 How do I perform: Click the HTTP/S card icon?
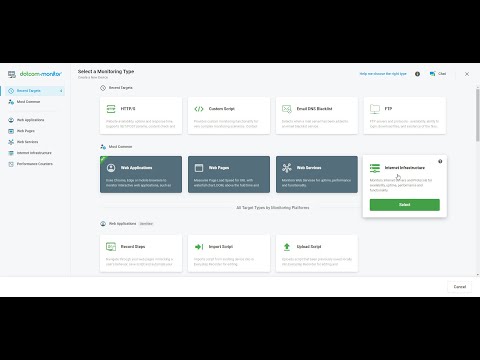click(x=111, y=109)
